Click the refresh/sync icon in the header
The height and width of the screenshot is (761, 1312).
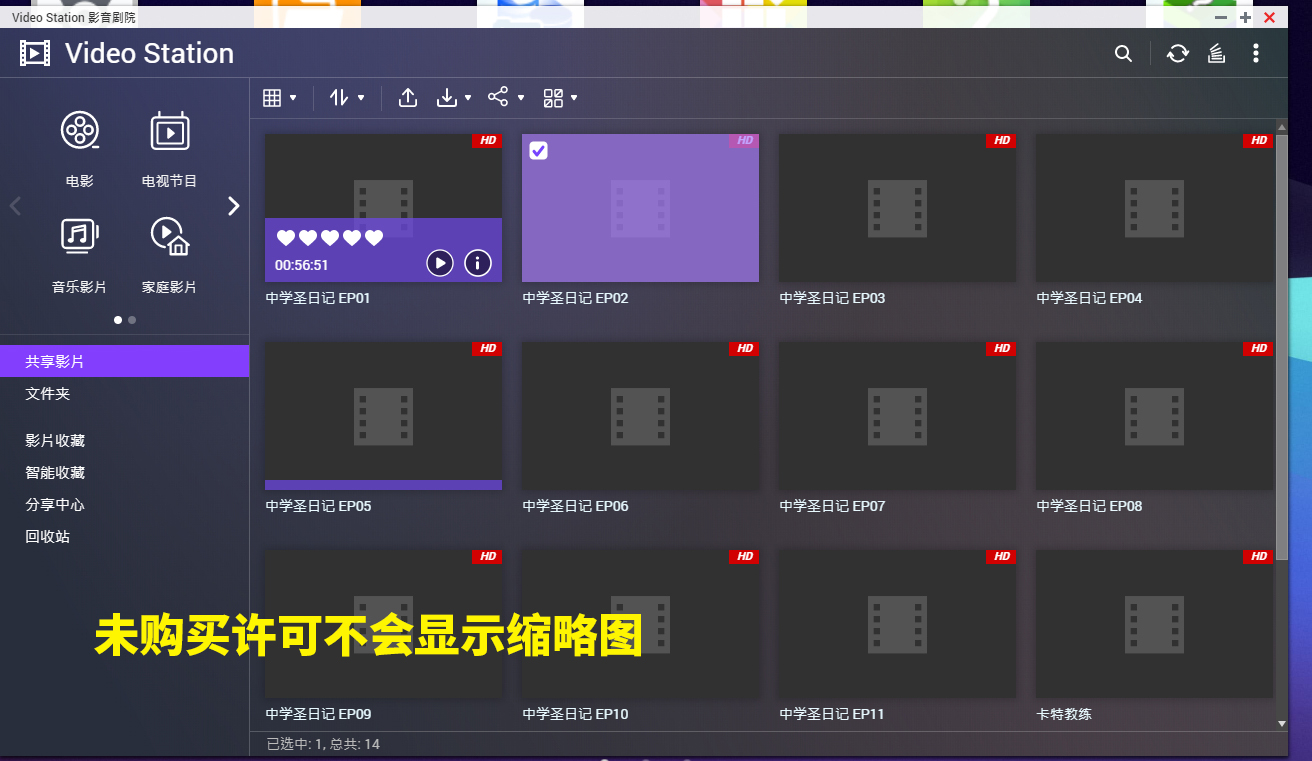pos(1177,53)
